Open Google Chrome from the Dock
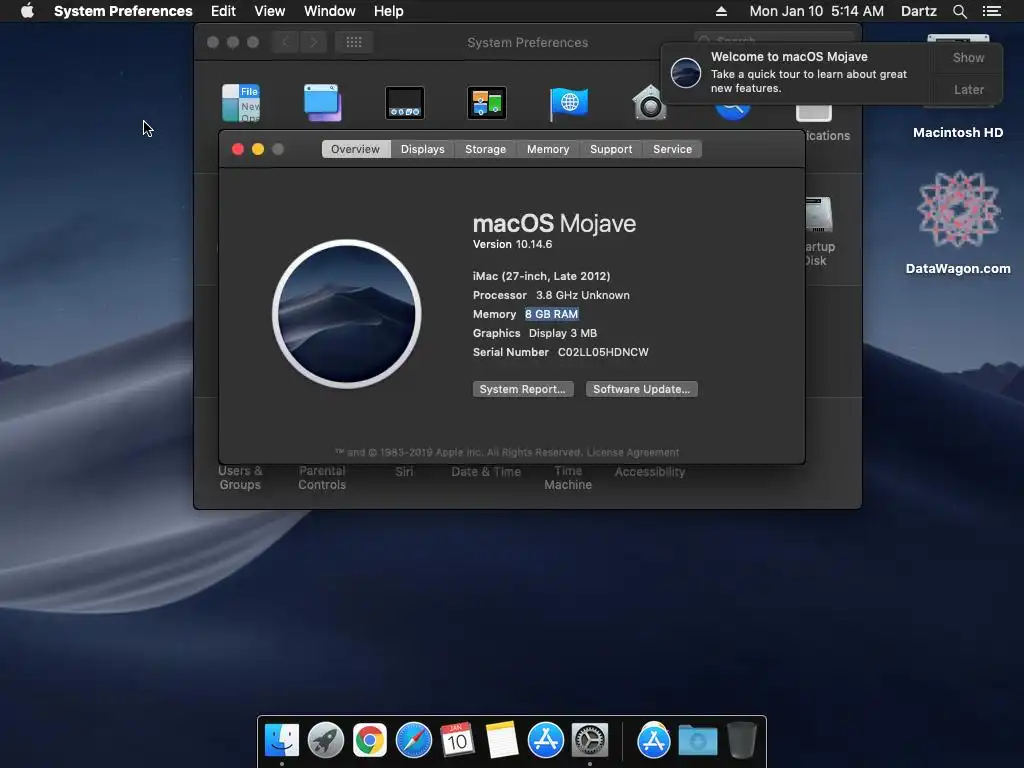 click(370, 740)
